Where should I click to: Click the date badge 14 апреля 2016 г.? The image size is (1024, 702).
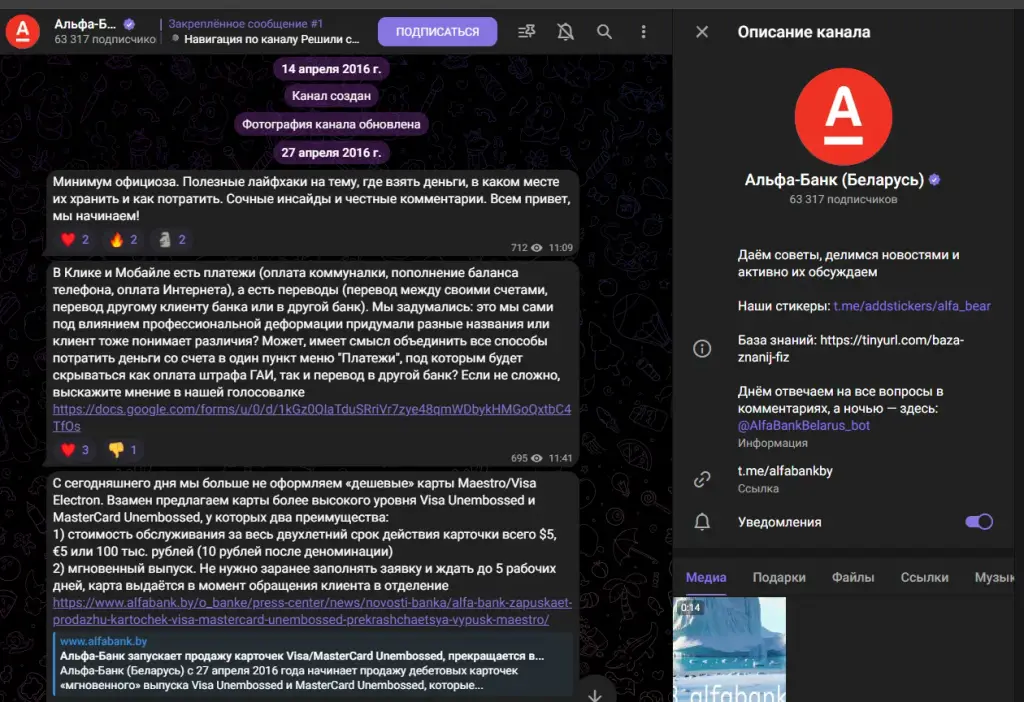(331, 69)
